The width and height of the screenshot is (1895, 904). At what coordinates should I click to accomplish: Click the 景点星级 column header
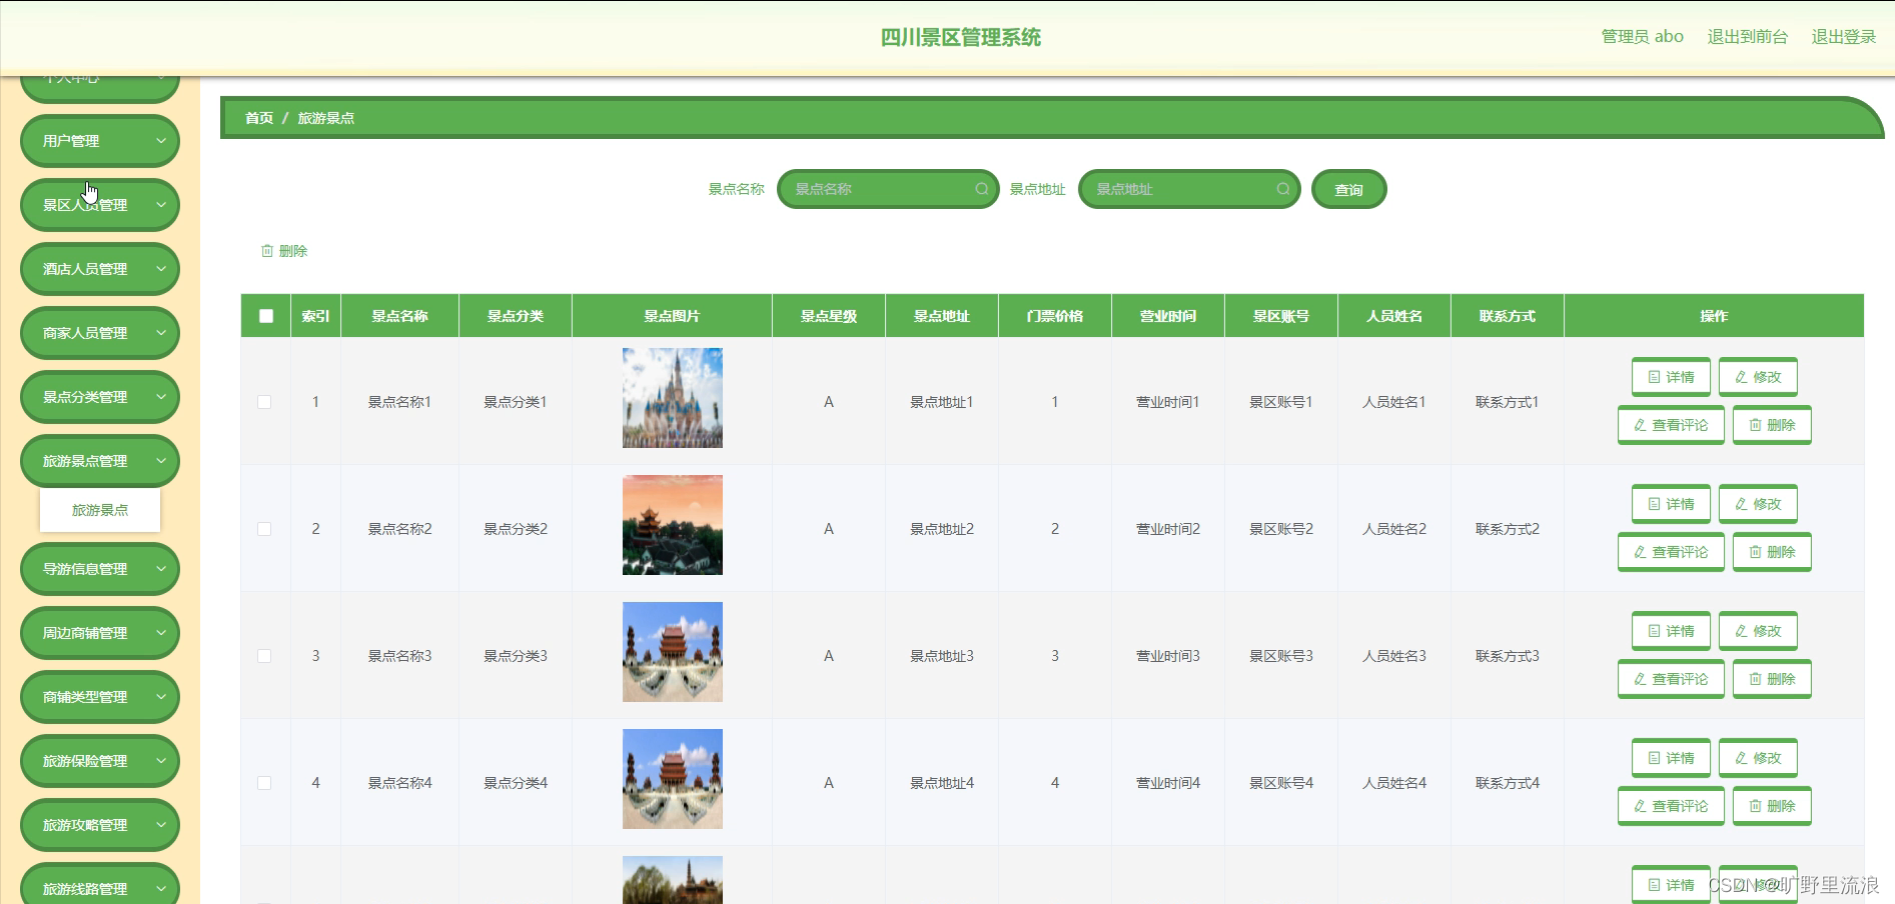pos(829,316)
